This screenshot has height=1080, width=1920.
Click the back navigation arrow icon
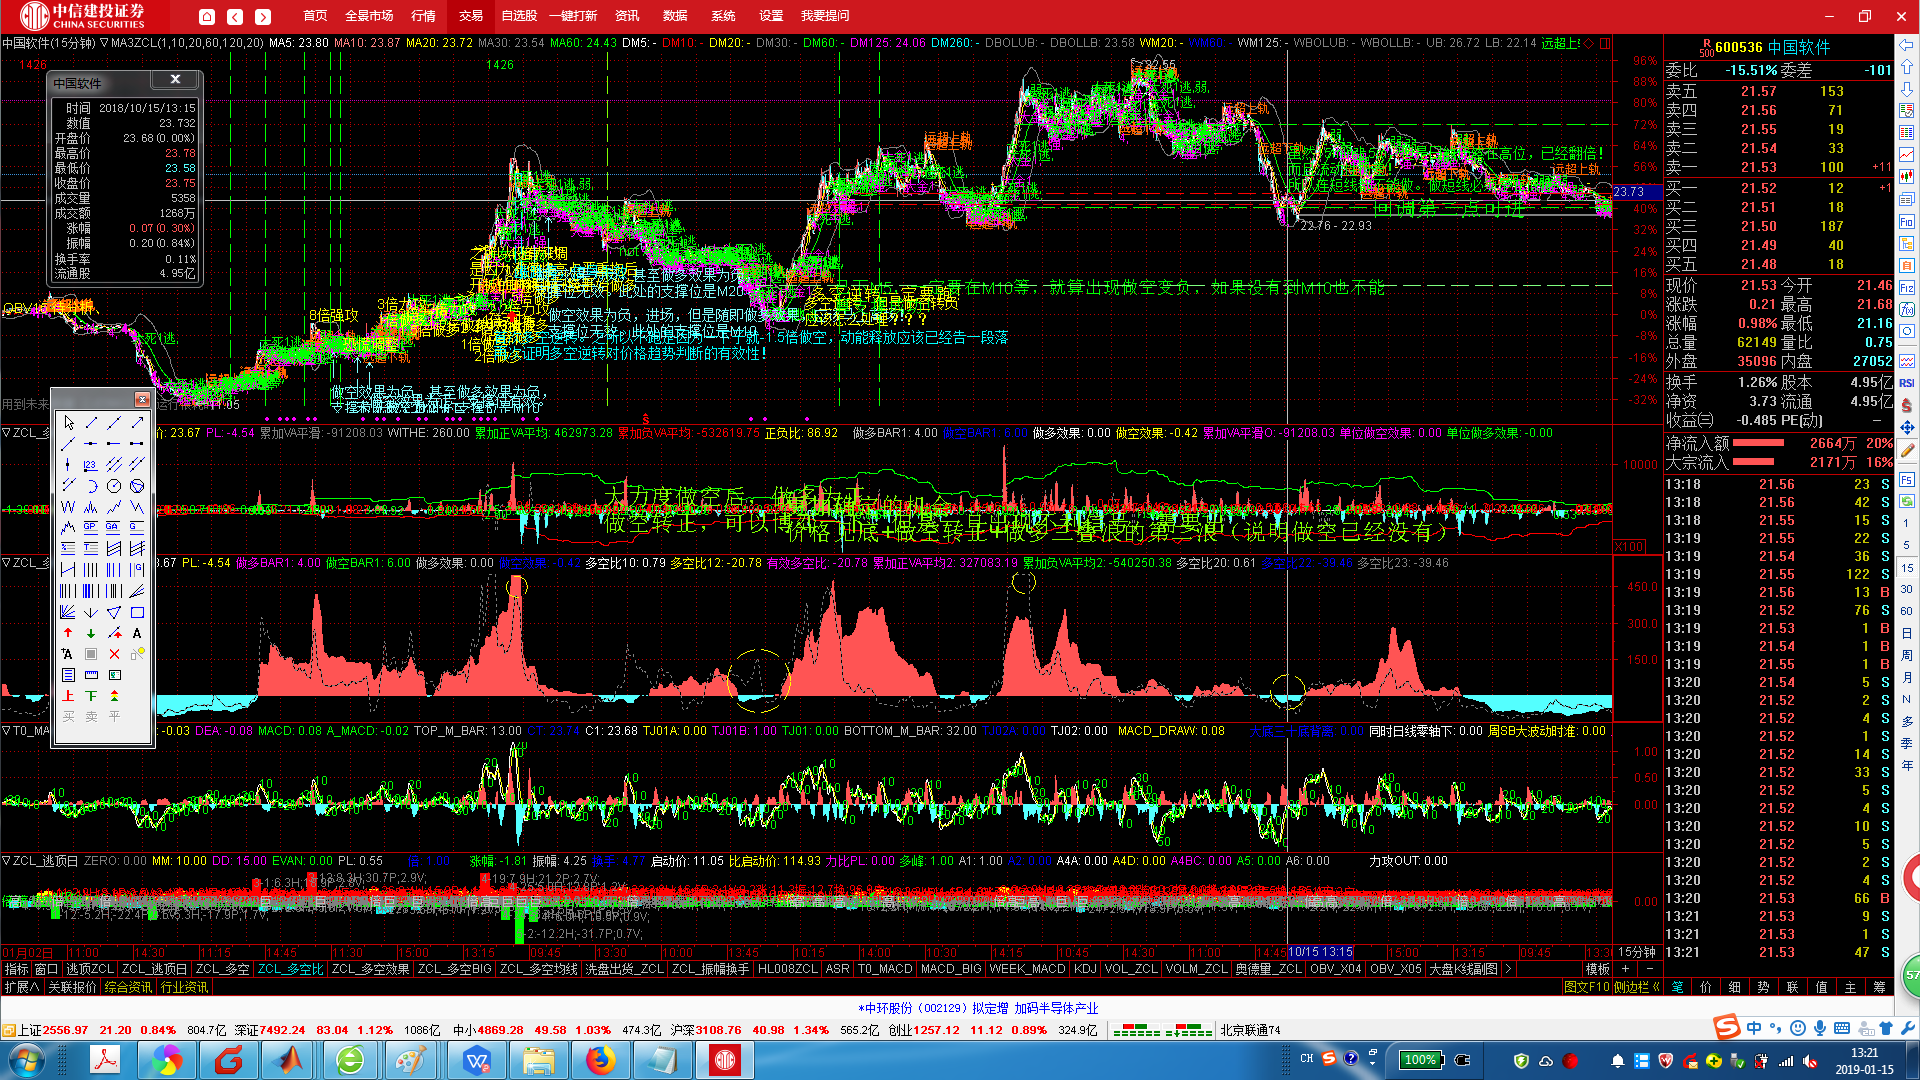(x=234, y=16)
